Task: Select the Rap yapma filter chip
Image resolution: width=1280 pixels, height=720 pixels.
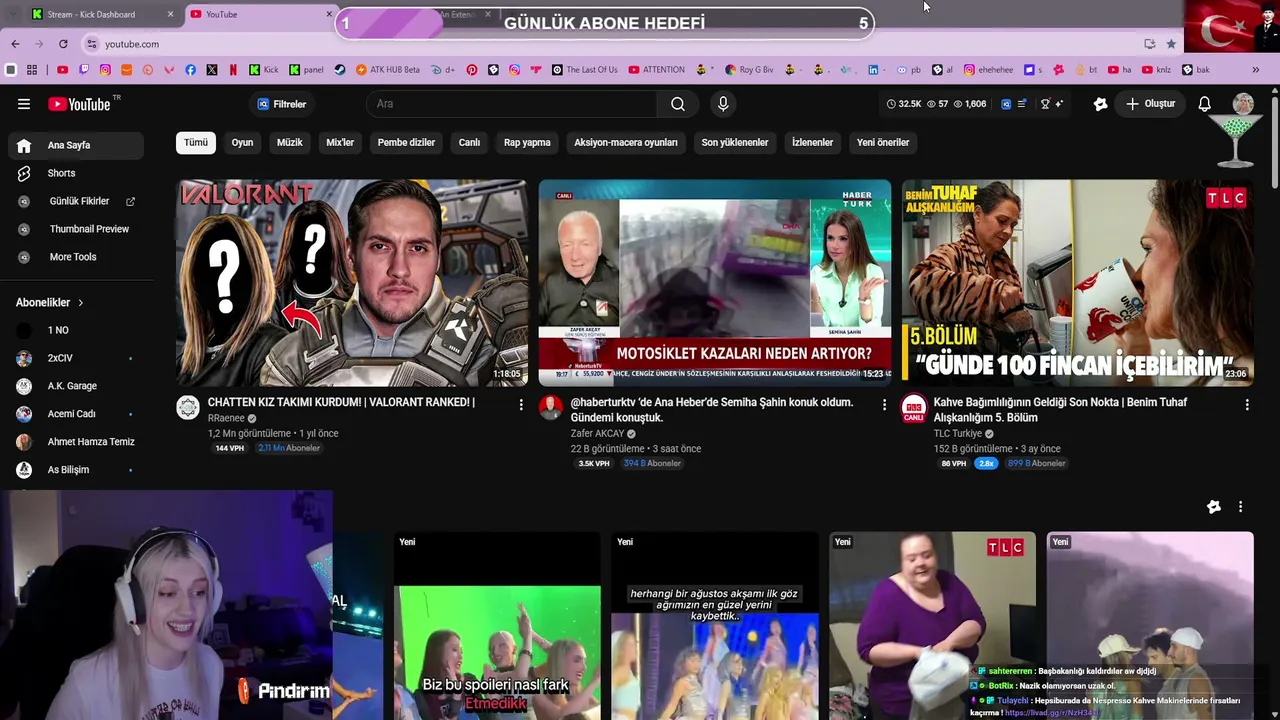Action: coord(527,142)
